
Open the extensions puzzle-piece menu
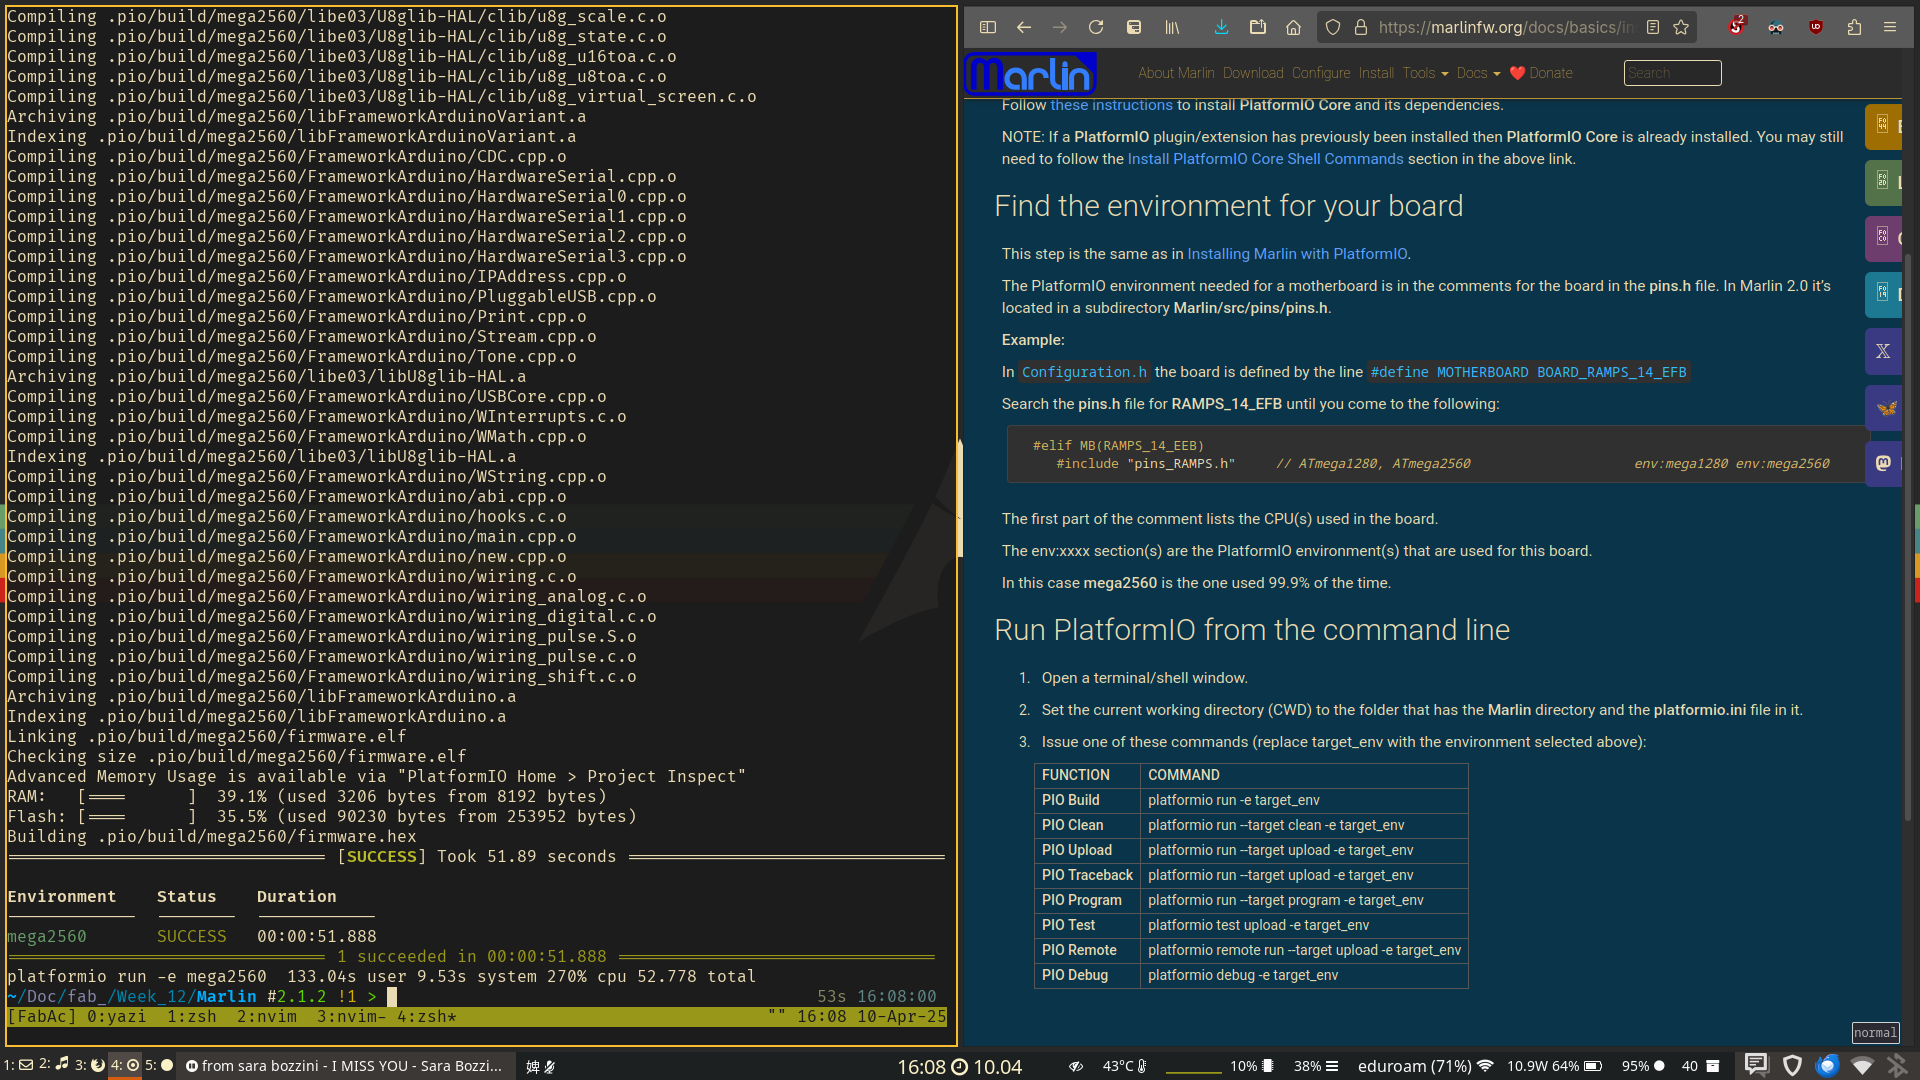coord(1854,28)
